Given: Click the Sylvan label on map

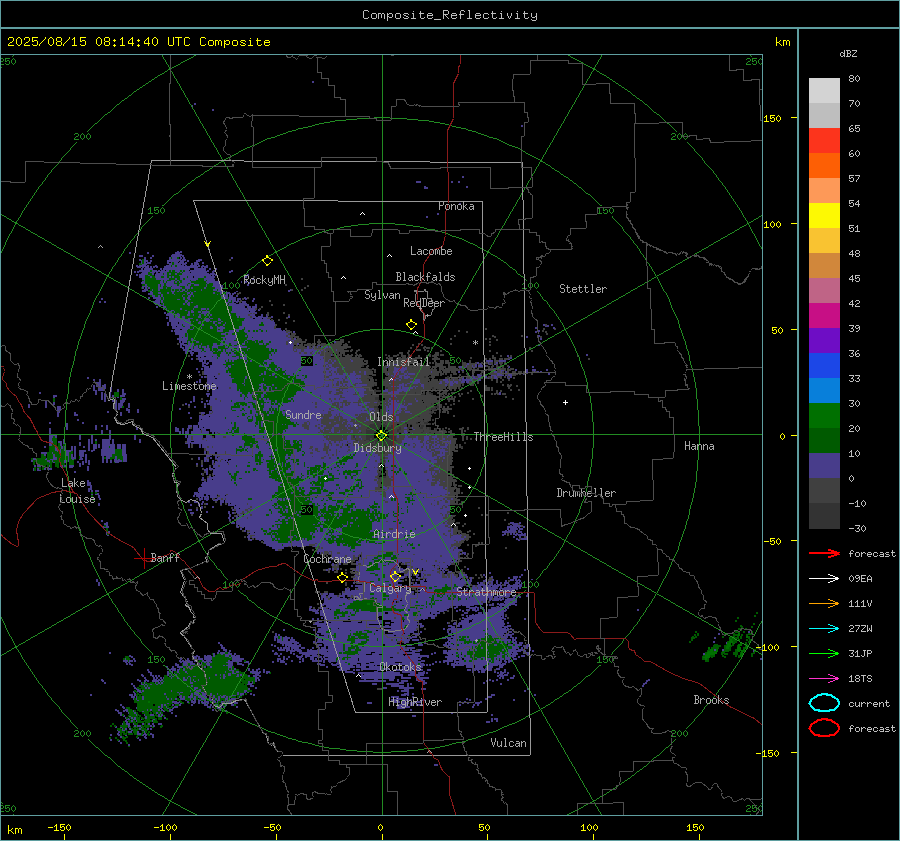Looking at the screenshot, I should click(x=382, y=295).
